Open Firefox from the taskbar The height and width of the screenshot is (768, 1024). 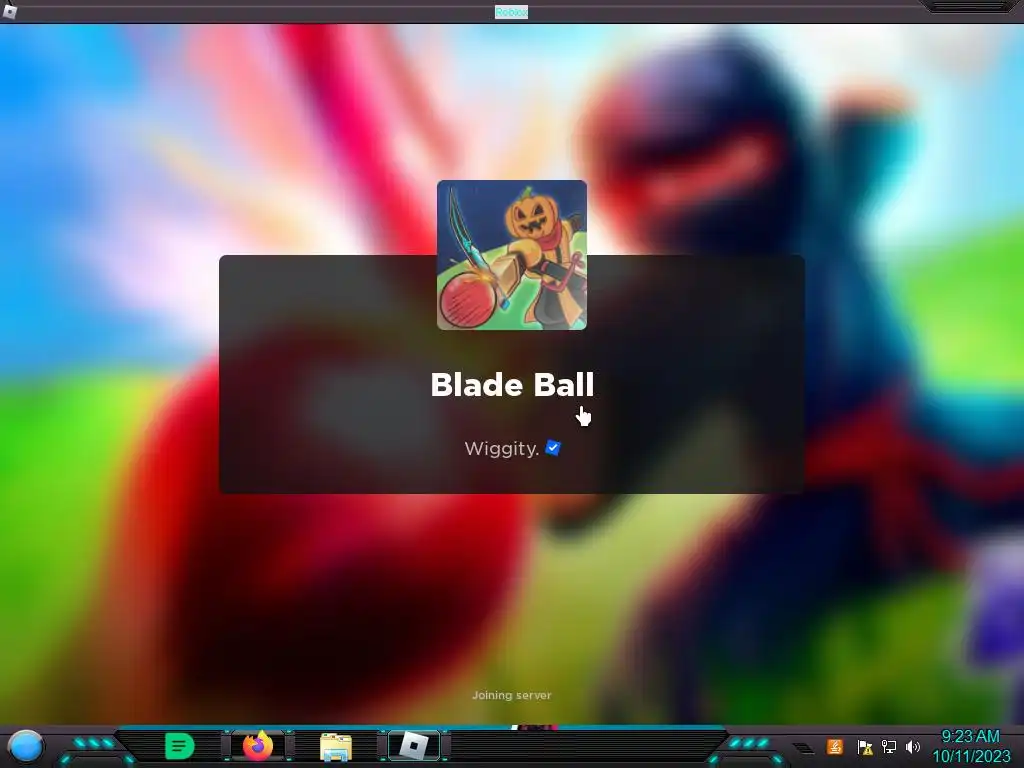click(x=258, y=746)
